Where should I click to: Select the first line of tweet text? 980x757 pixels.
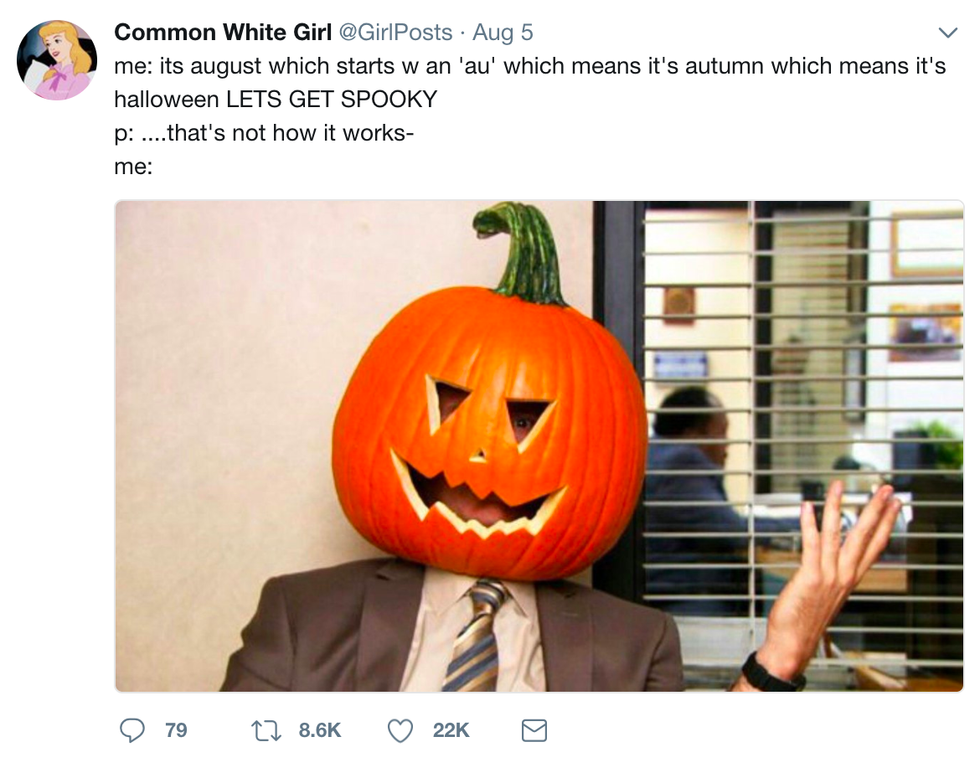pyautogui.click(x=530, y=66)
